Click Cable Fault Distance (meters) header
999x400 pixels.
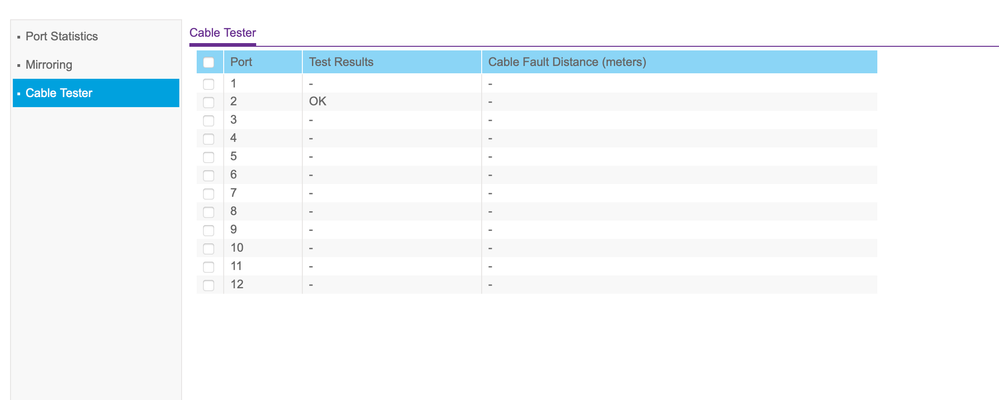(679, 62)
